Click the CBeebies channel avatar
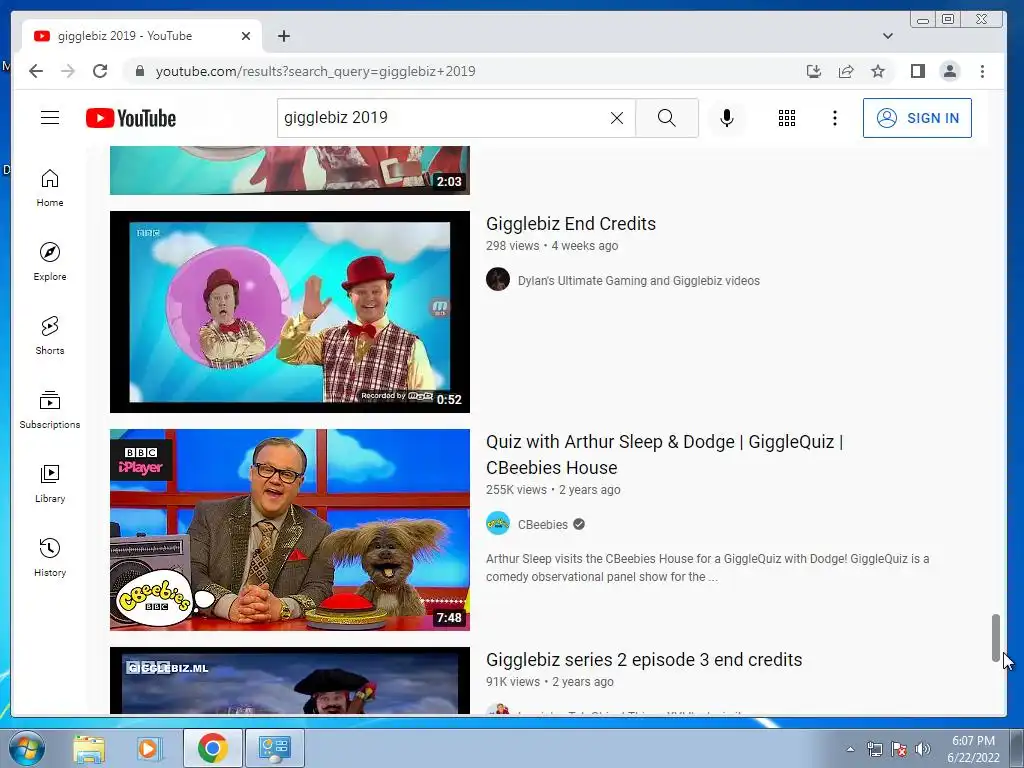 point(498,523)
